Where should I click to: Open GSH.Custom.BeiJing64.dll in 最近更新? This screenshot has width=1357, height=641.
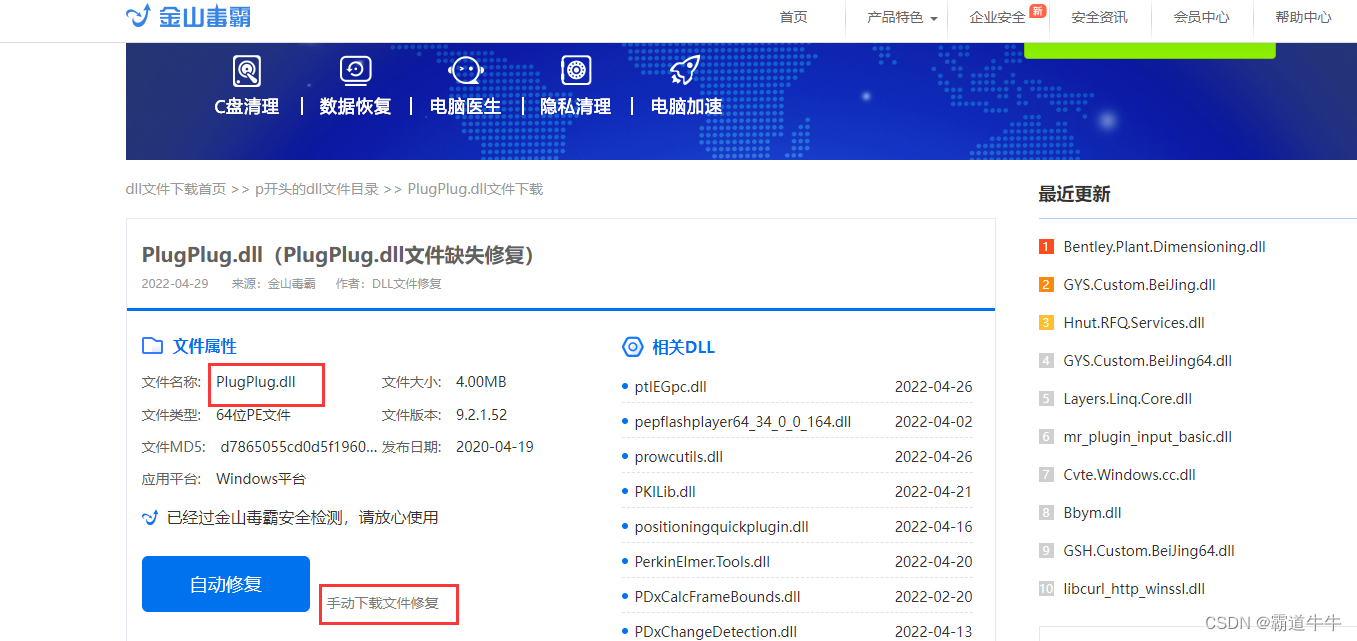pyautogui.click(x=1149, y=551)
